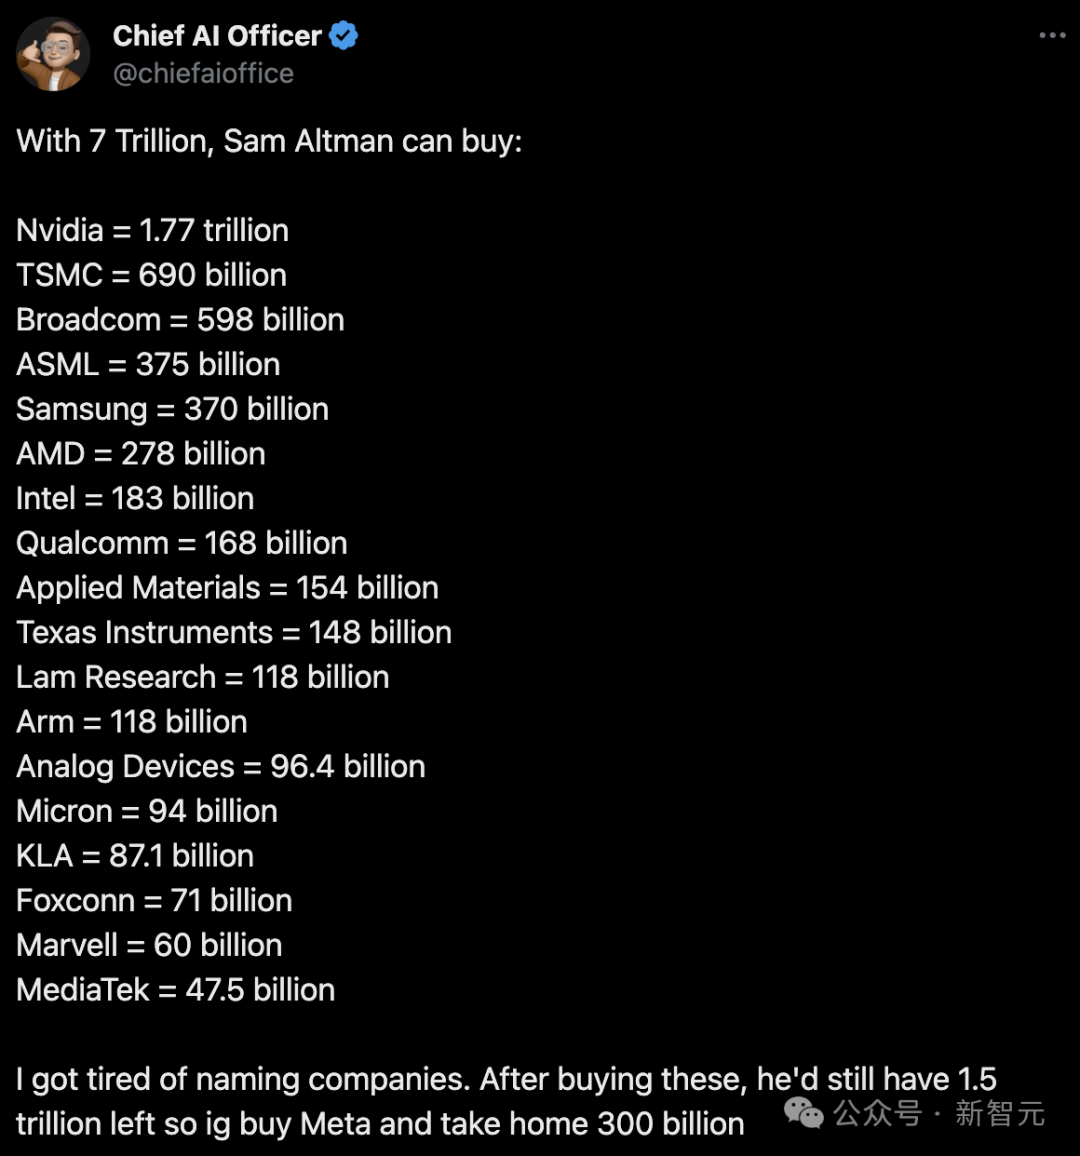Open the Chief AI Officer profile avatar

(x=53, y=55)
